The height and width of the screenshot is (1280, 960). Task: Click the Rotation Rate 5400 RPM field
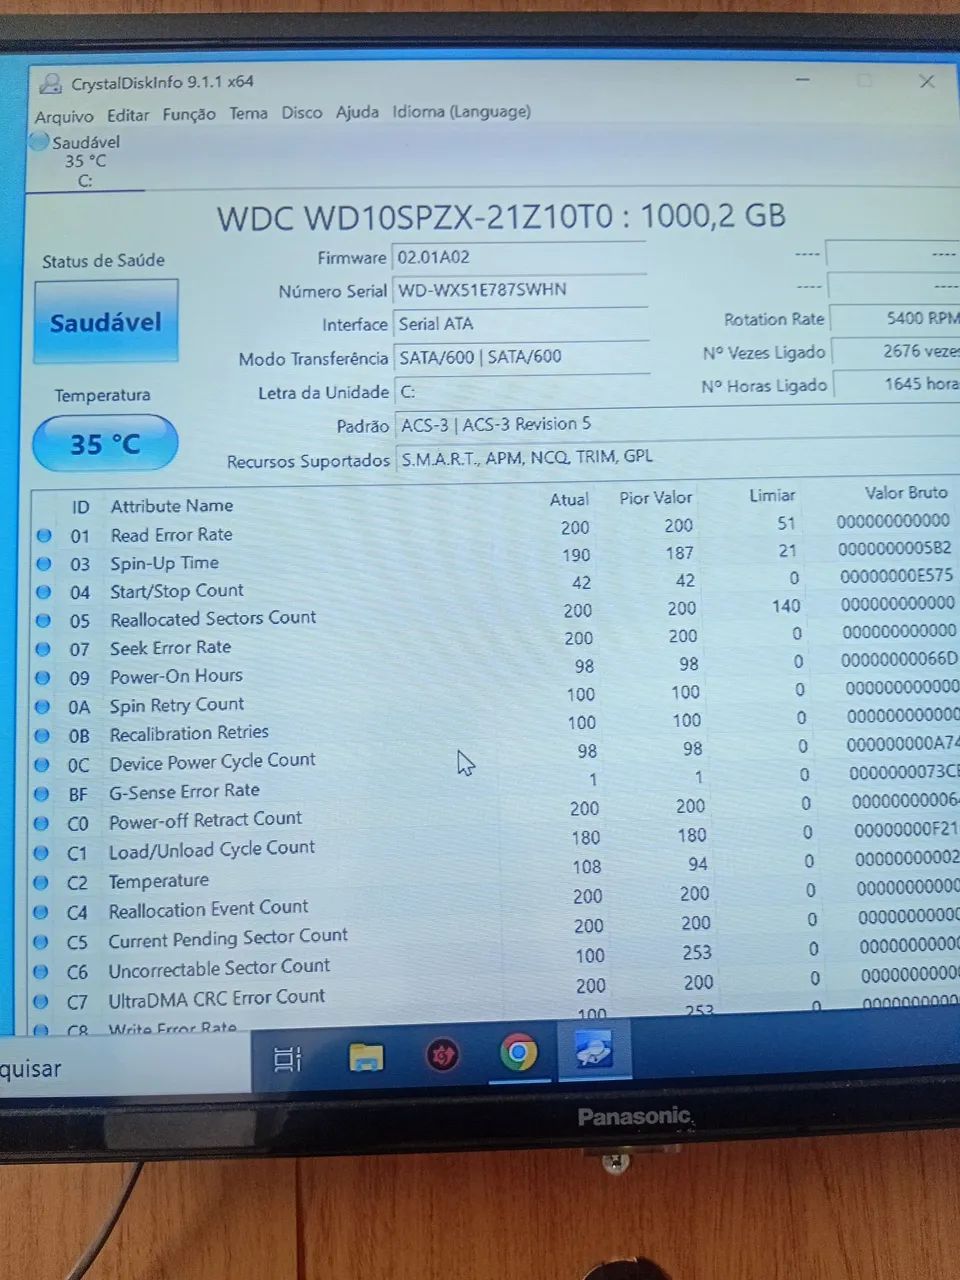[895, 318]
